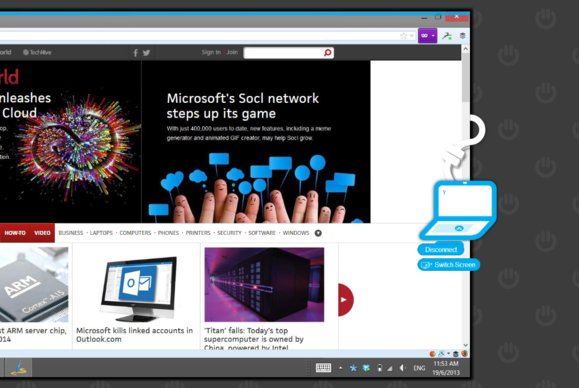The height and width of the screenshot is (388, 579).
Task: Select the VIDEO tab
Action: tap(42, 233)
